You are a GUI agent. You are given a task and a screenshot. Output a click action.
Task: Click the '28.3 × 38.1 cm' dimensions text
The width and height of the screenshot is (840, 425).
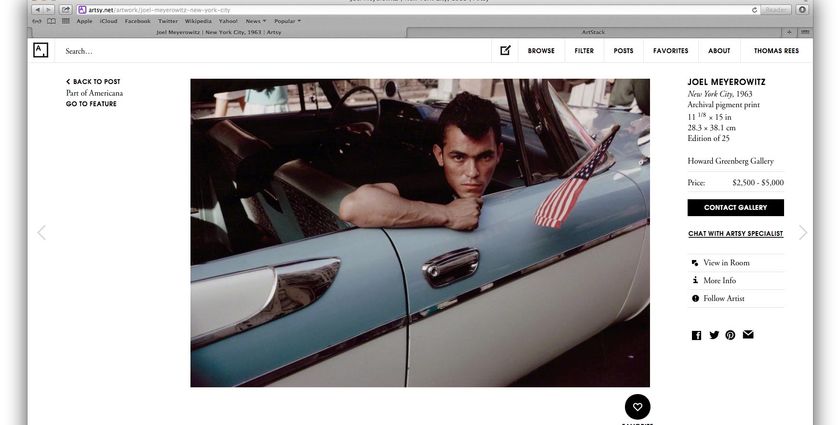pyautogui.click(x=711, y=128)
